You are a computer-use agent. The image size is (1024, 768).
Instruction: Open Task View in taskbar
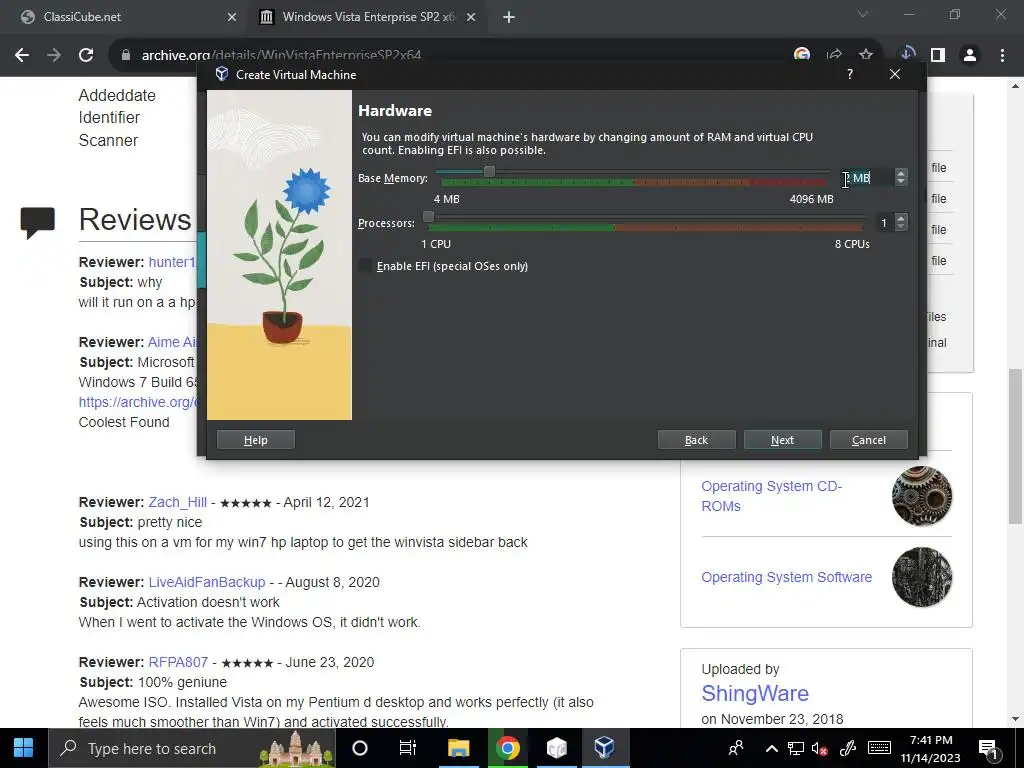pos(408,748)
